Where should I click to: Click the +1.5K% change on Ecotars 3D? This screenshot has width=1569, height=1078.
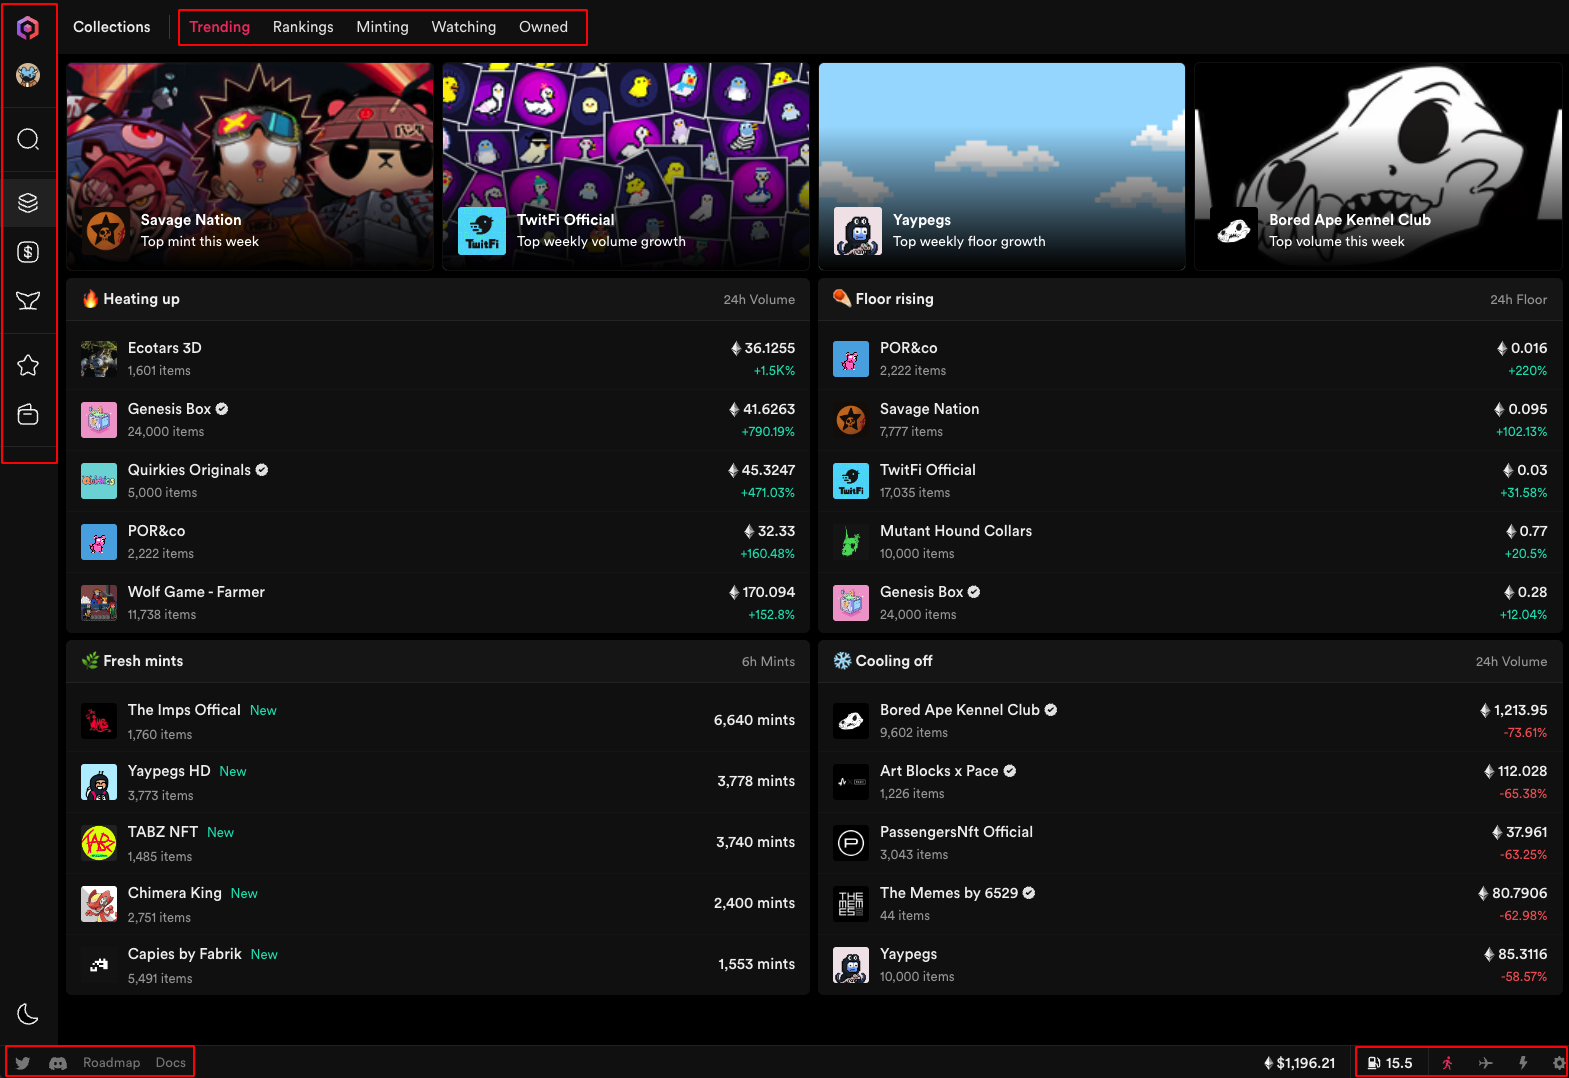pos(774,371)
